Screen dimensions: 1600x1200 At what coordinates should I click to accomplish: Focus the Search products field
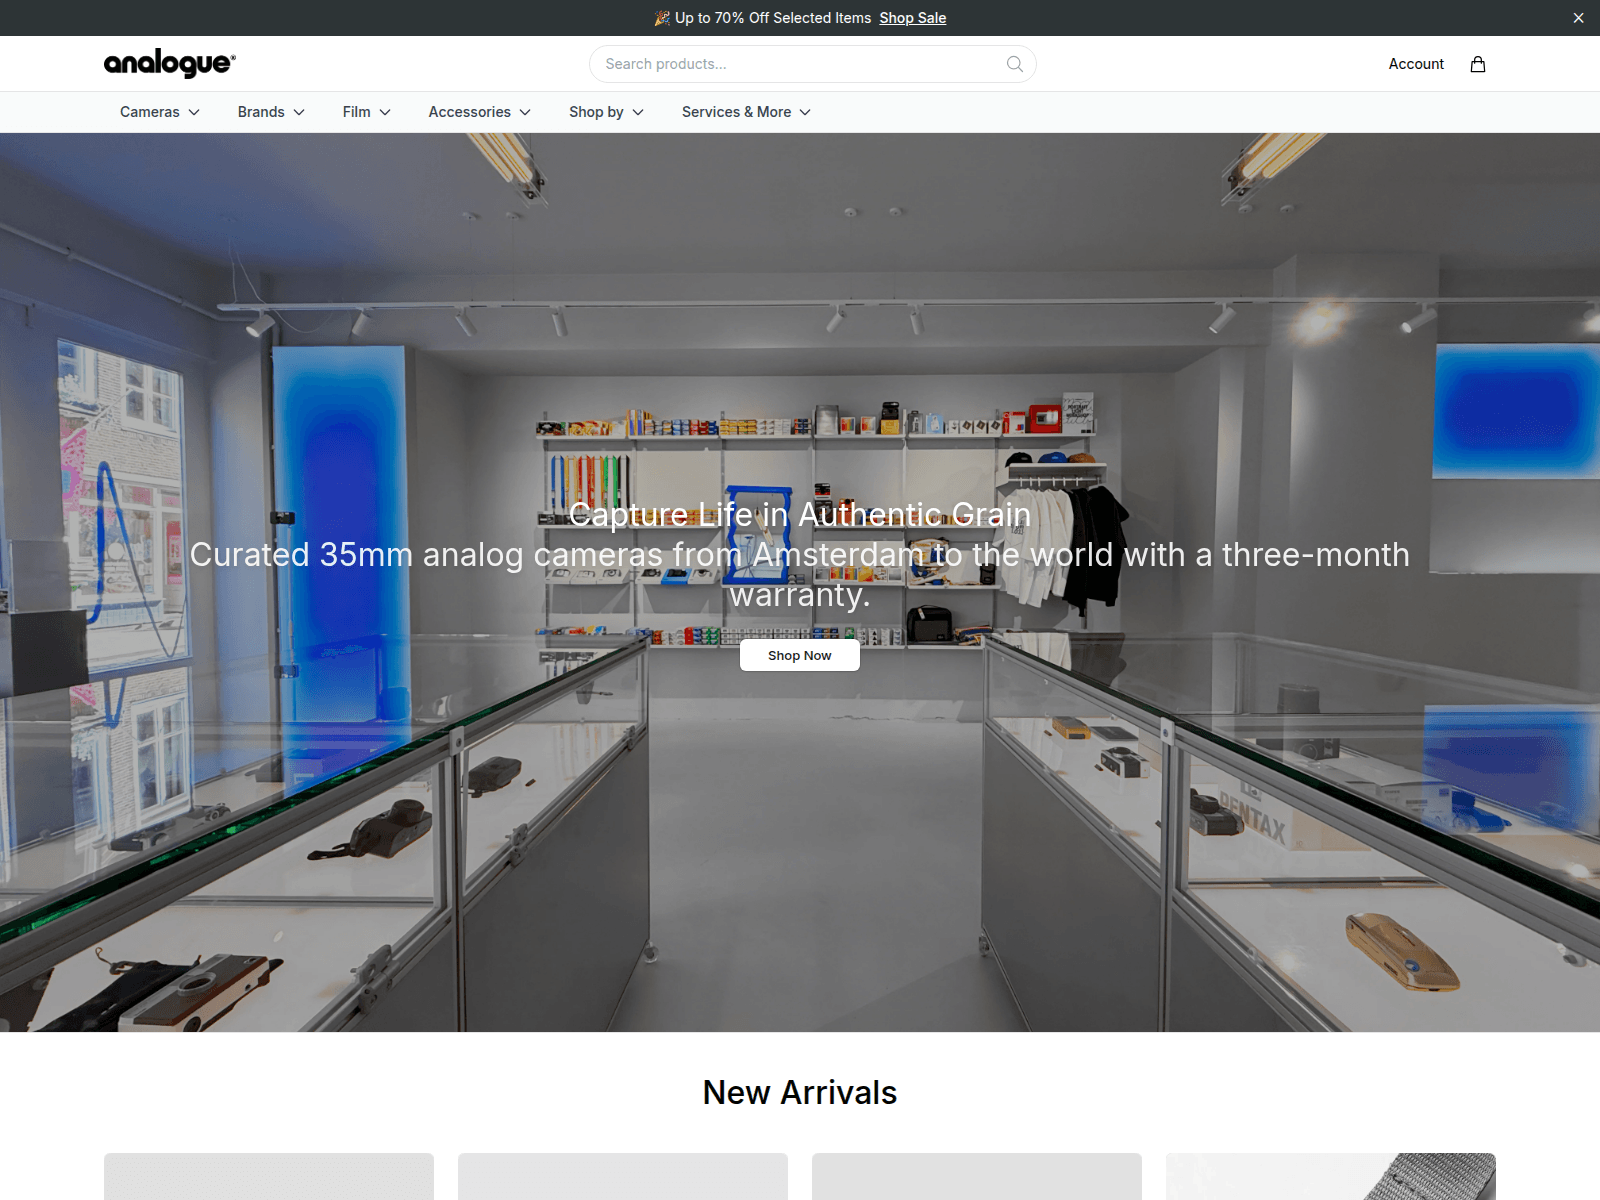[x=812, y=64]
